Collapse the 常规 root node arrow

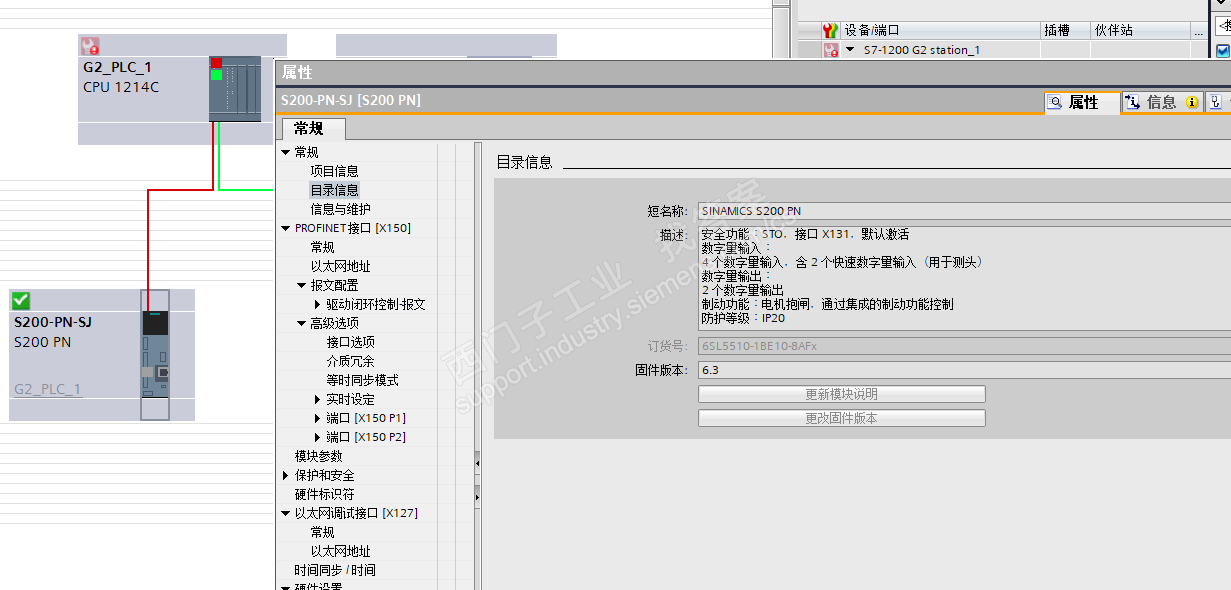(286, 152)
